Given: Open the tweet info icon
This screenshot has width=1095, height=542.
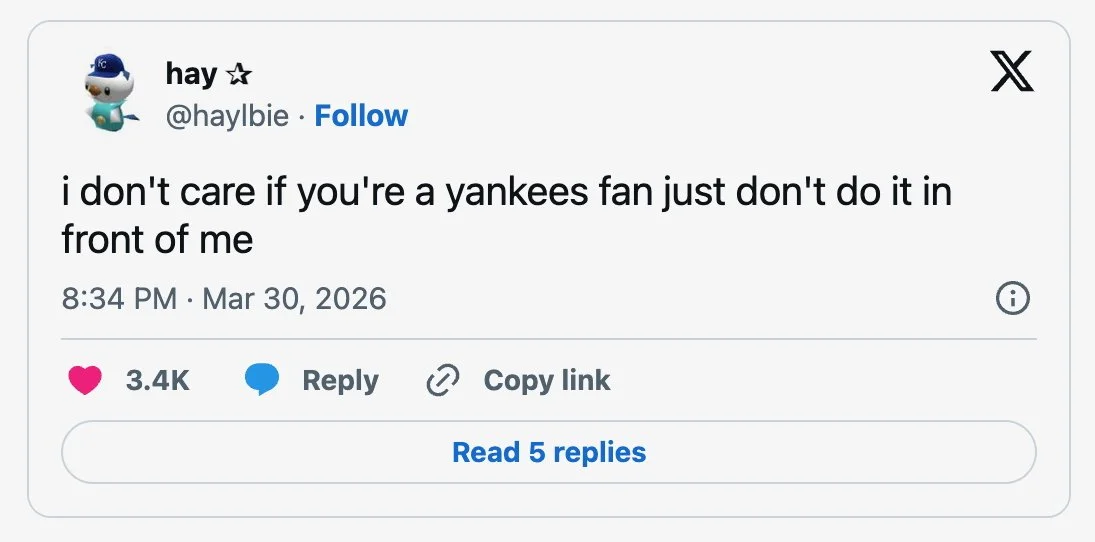Looking at the screenshot, I should (1013, 298).
